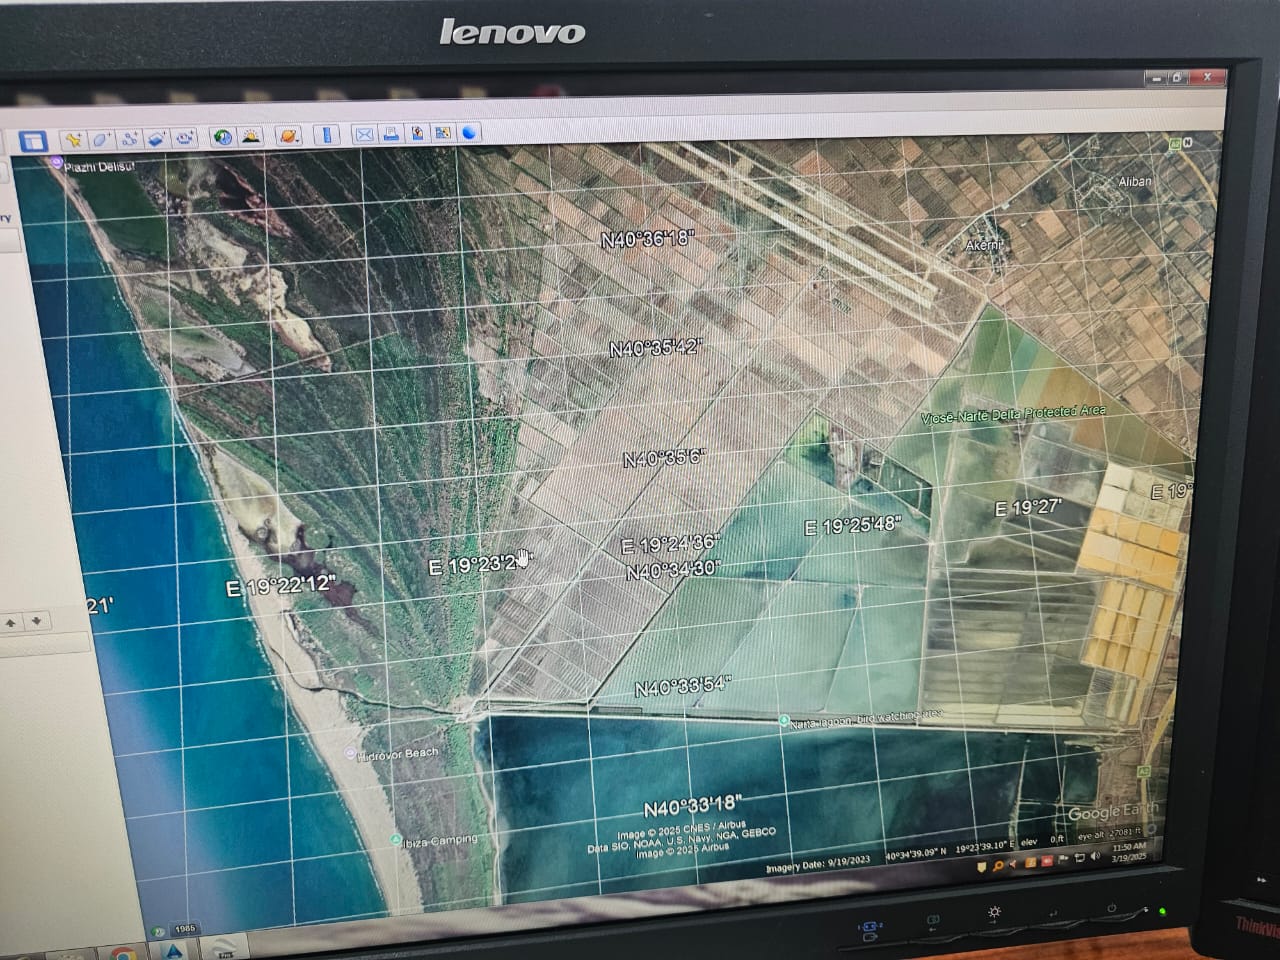Toggle the historical imagery clock button

point(222,137)
